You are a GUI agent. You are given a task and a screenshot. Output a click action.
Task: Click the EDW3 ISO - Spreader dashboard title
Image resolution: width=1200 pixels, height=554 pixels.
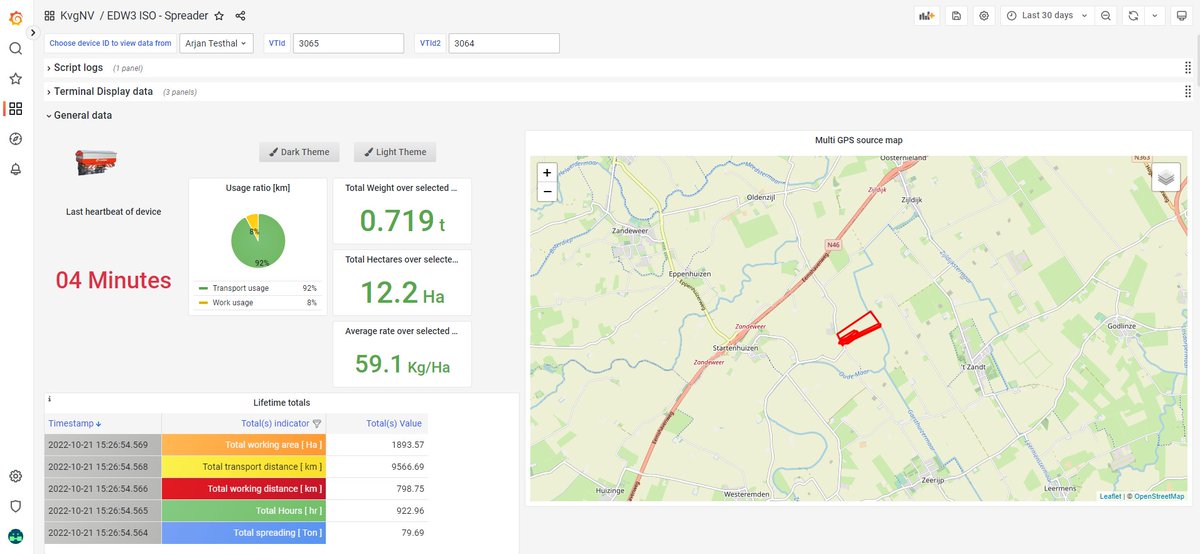coord(157,16)
